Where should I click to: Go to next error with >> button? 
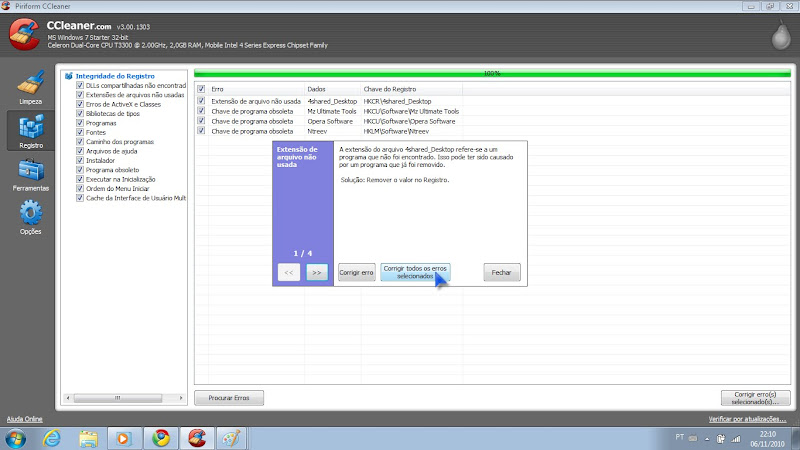[x=317, y=272]
